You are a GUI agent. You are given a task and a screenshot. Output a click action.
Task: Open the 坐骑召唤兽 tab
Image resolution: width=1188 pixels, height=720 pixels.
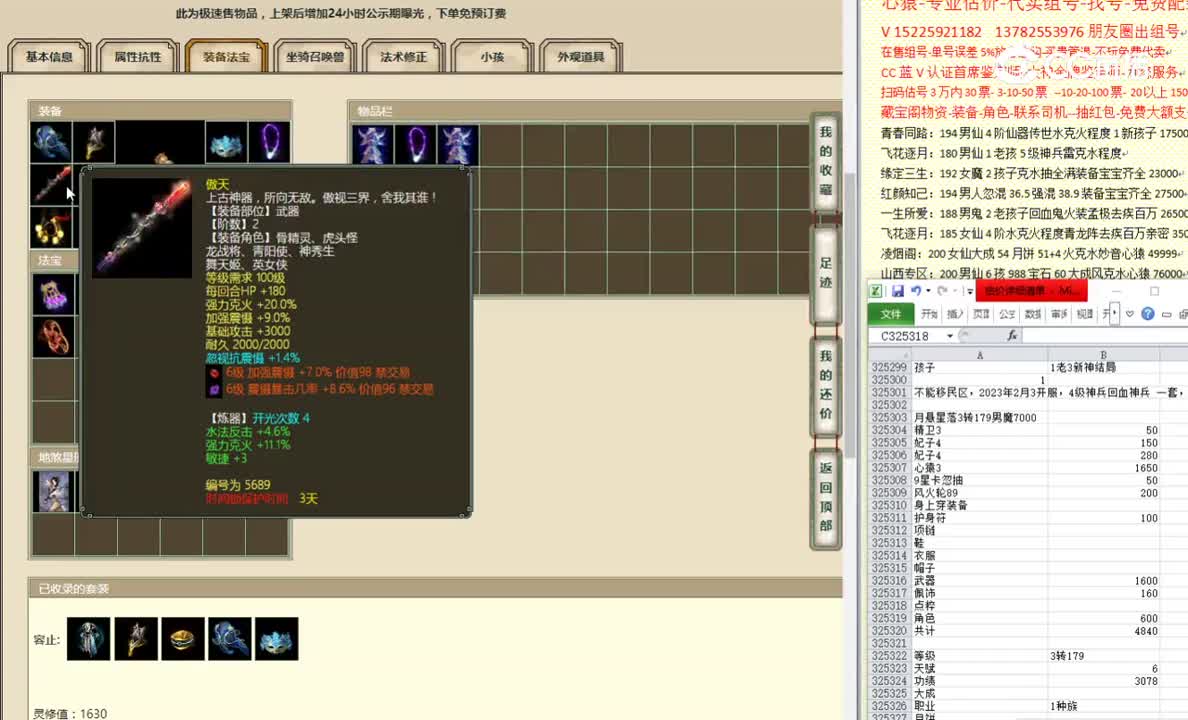coord(314,56)
